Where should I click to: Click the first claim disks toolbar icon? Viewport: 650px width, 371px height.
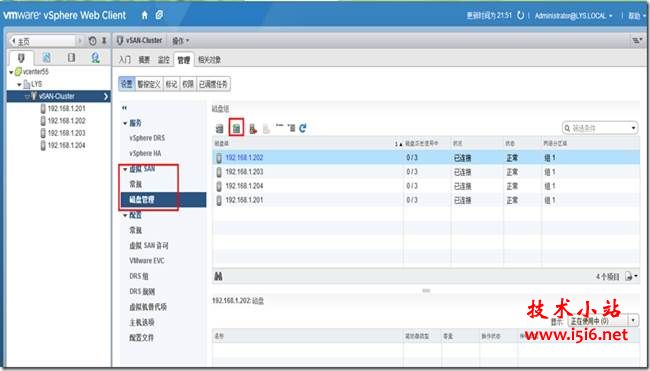220,129
